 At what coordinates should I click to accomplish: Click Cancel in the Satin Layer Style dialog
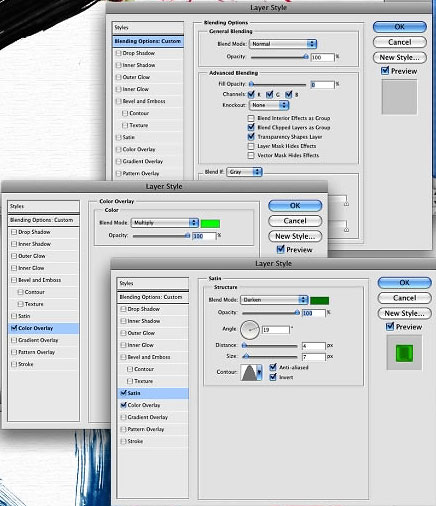tap(404, 298)
